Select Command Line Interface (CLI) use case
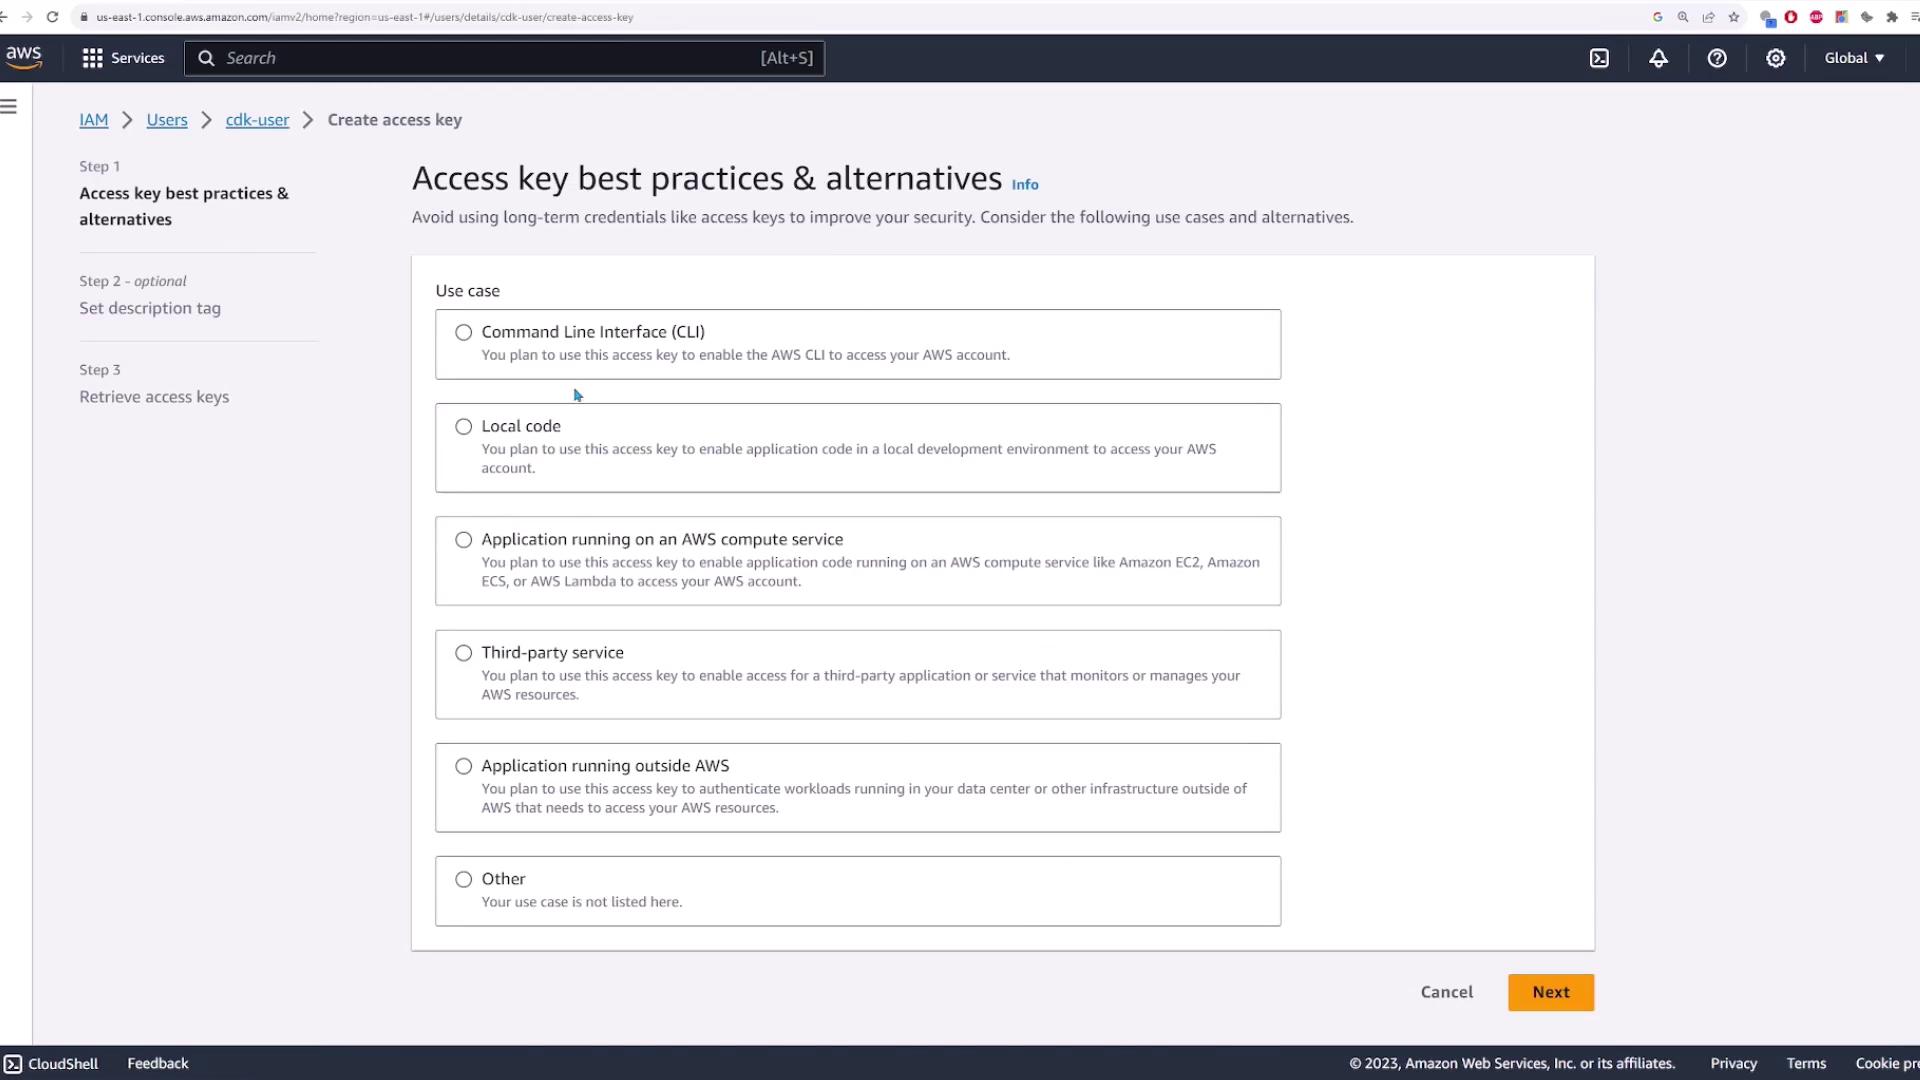 pyautogui.click(x=463, y=333)
